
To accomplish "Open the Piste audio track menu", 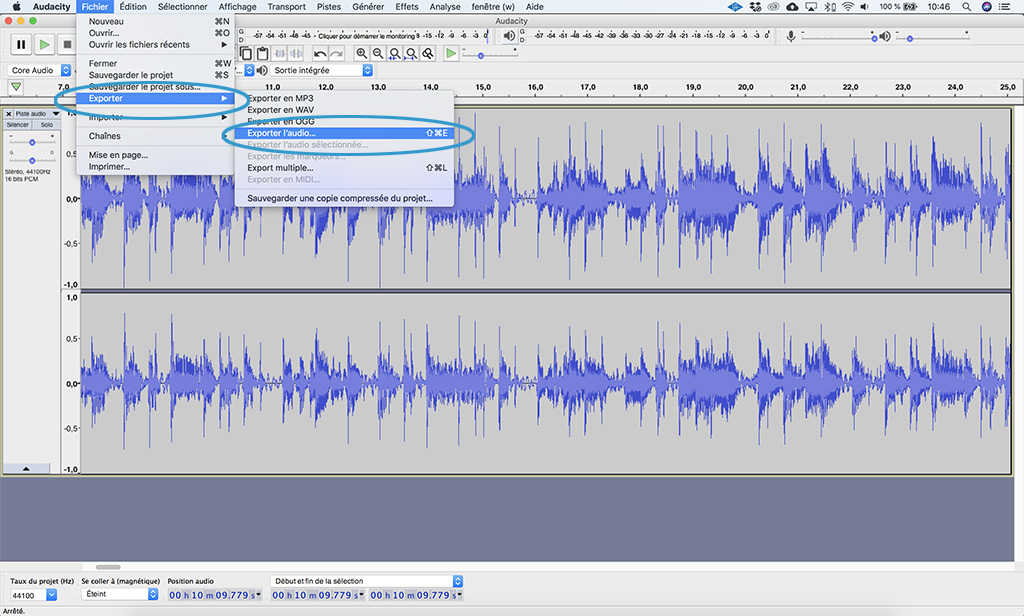I will pyautogui.click(x=37, y=114).
